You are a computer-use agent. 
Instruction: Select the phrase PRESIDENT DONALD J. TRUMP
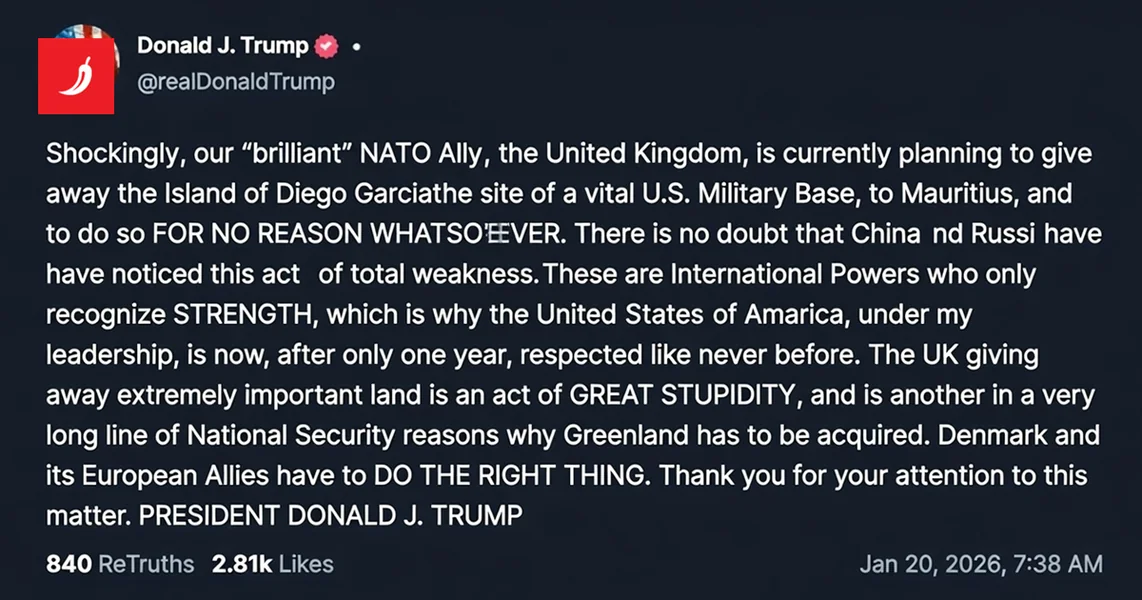tap(330, 516)
